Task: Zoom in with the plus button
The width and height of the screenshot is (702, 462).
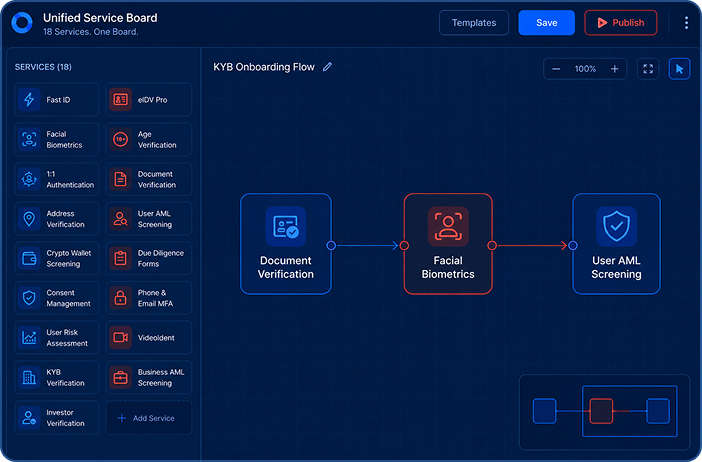Action: pyautogui.click(x=615, y=69)
